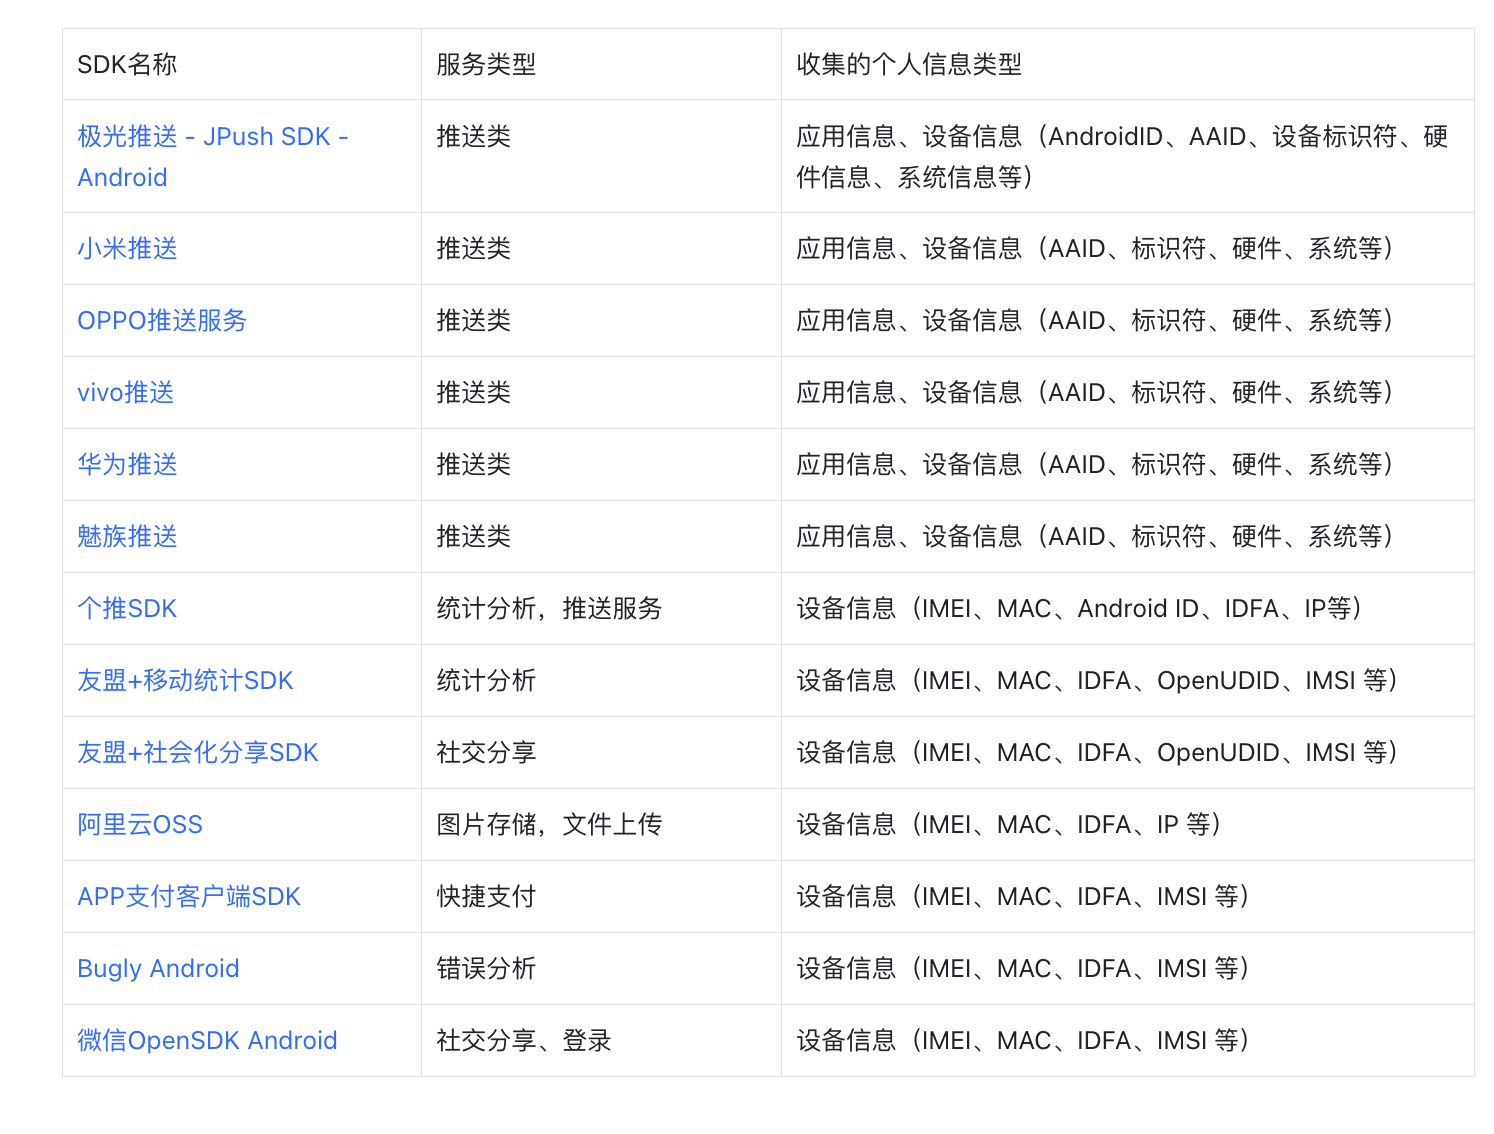Click collected info cell in 友盟+社会化分享SDK row
1494x1134 pixels.
1127,752
